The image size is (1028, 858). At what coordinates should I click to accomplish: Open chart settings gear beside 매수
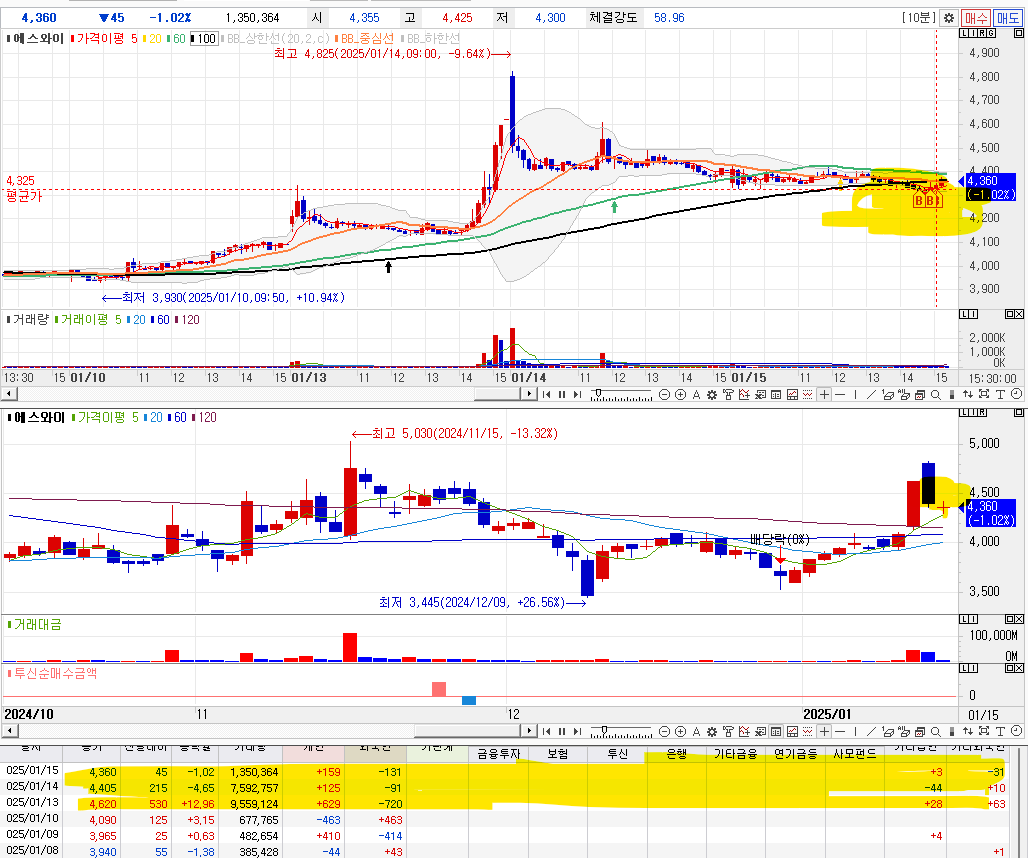tap(949, 18)
